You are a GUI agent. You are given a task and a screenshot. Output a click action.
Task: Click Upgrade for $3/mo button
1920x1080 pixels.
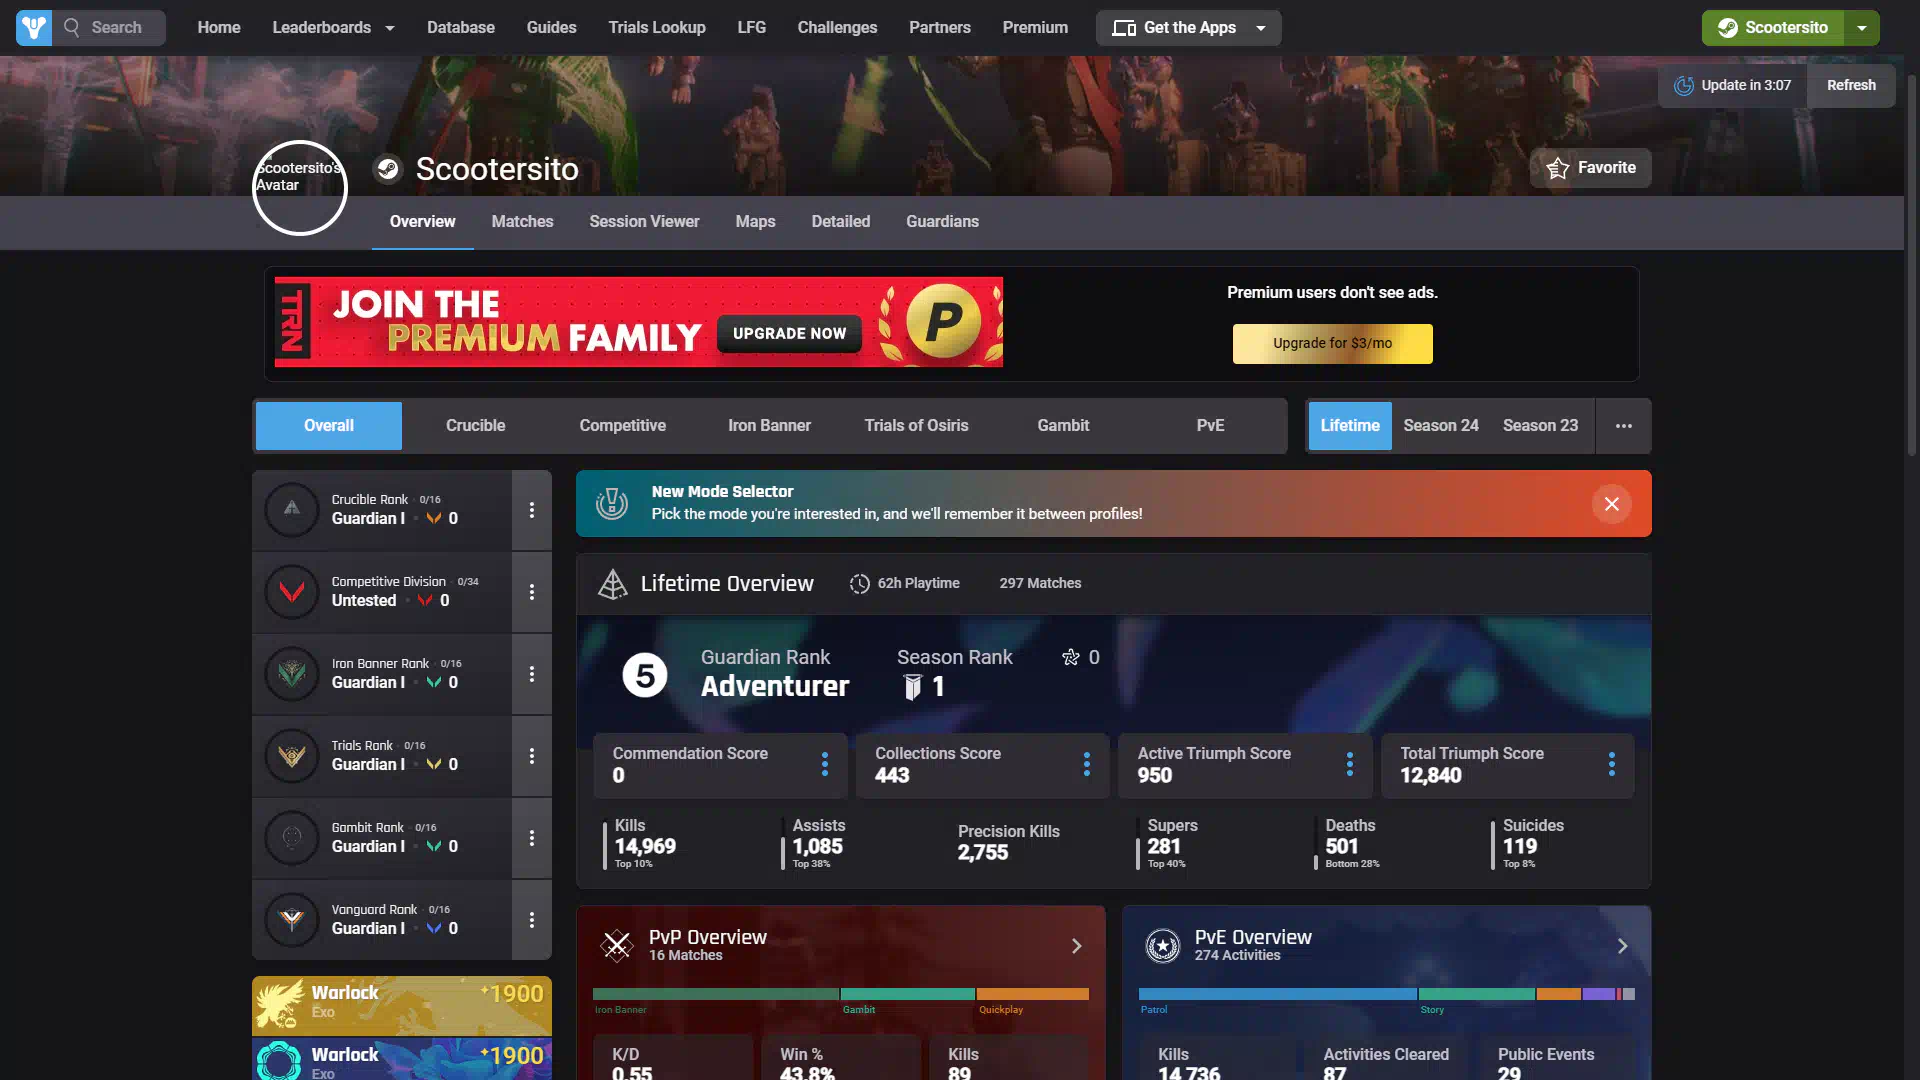click(x=1332, y=343)
